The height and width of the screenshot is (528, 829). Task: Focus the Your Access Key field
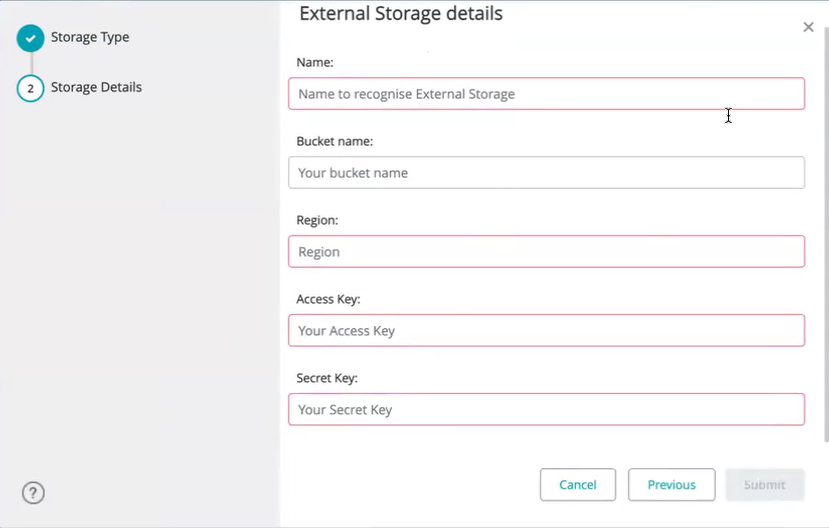(546, 331)
